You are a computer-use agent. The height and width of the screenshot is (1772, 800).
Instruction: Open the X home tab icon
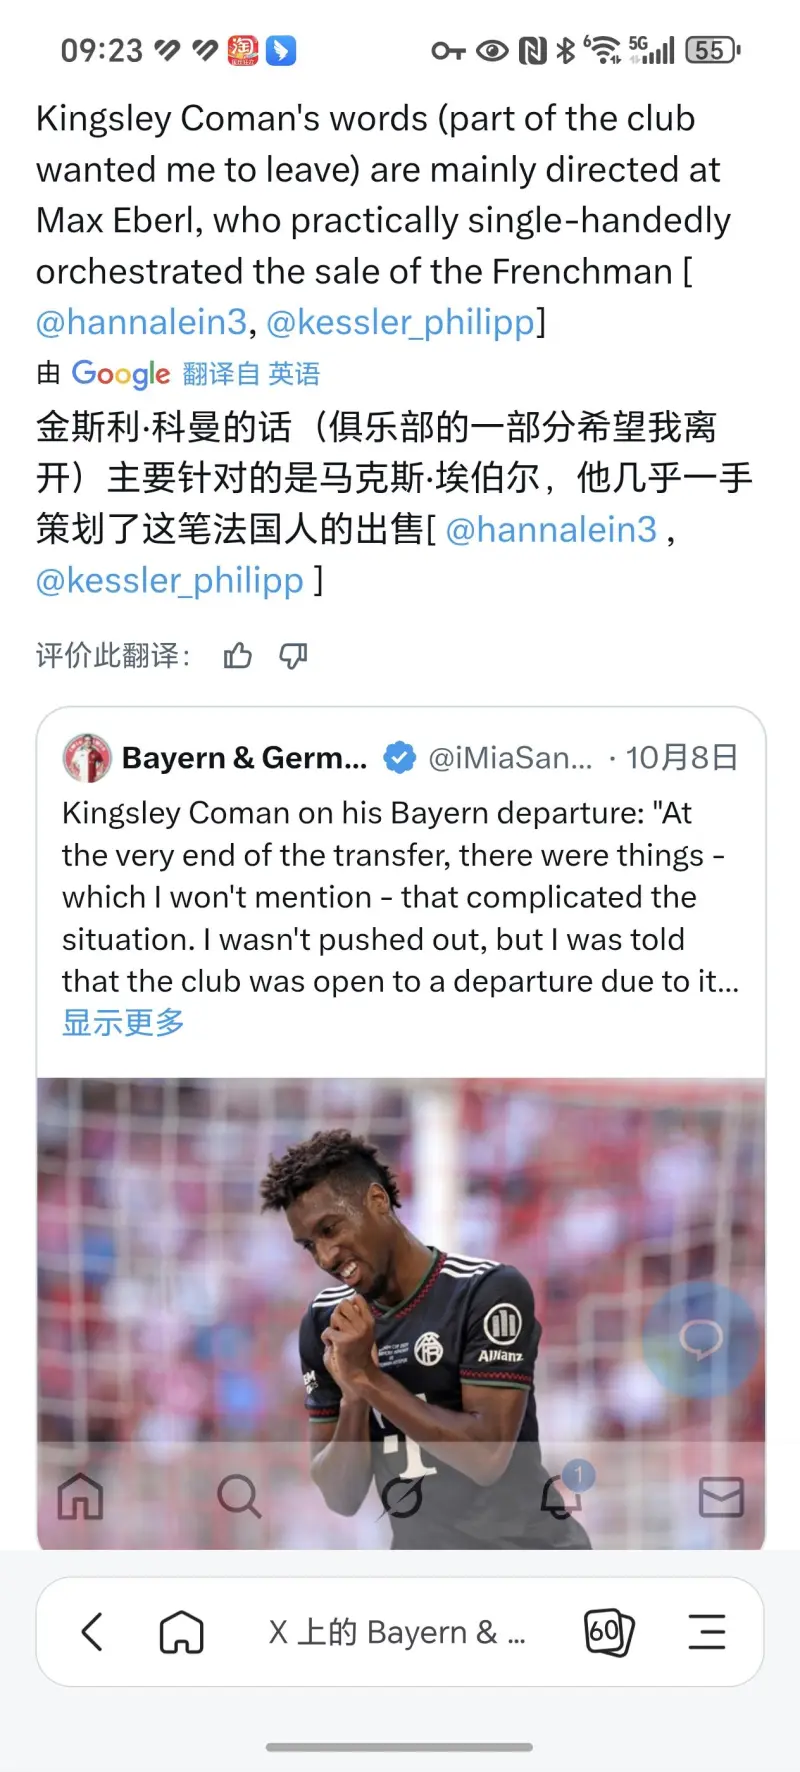pyautogui.click(x=80, y=1497)
